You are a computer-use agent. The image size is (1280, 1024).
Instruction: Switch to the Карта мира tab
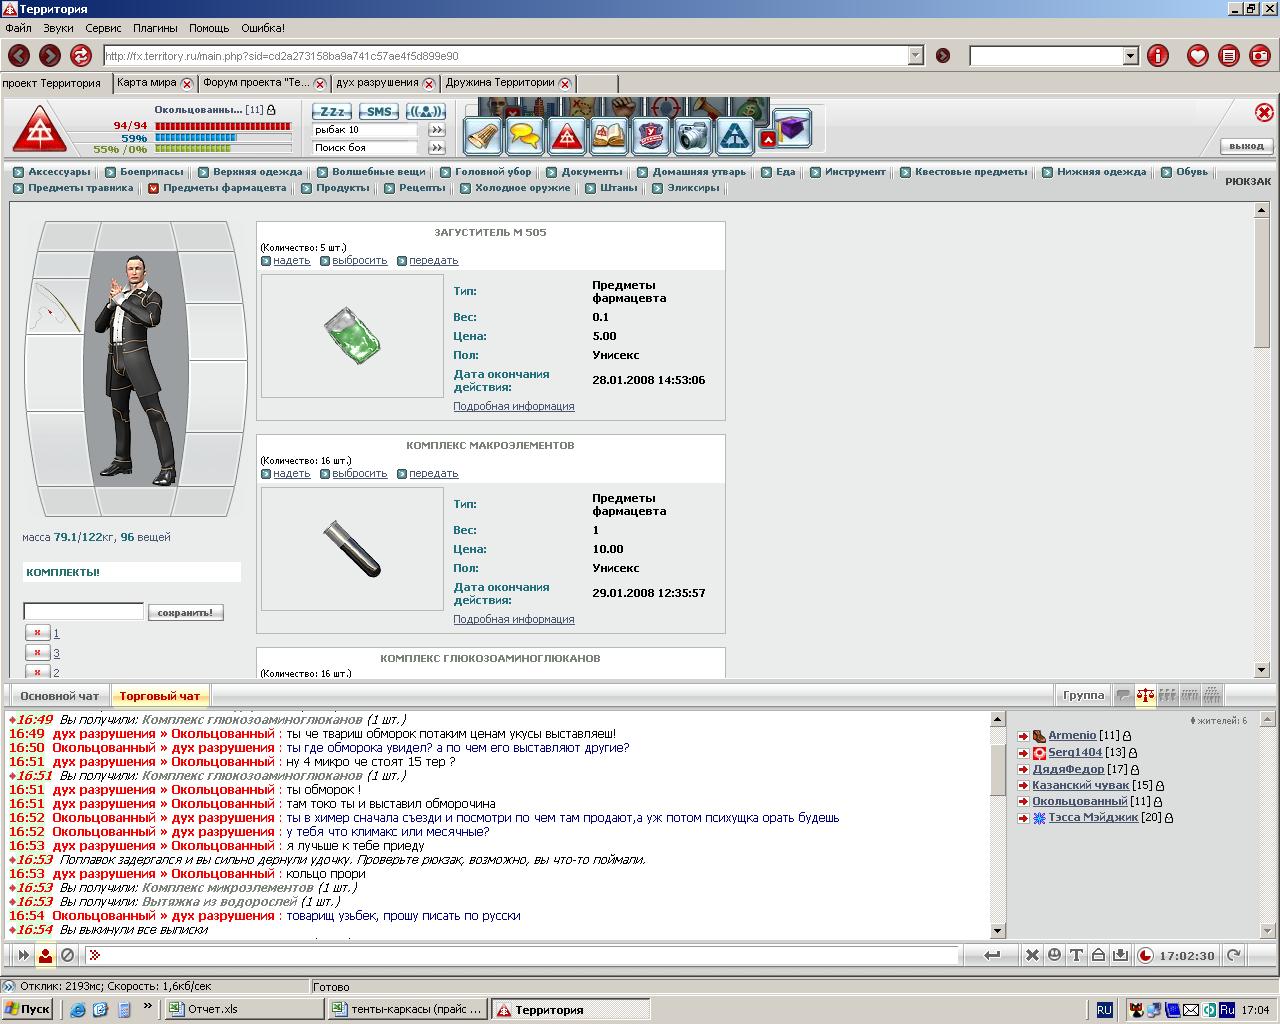pyautogui.click(x=146, y=83)
